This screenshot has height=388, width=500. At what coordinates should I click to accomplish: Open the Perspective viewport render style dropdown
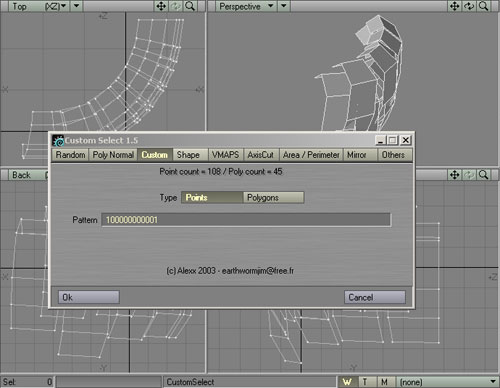(284, 6)
